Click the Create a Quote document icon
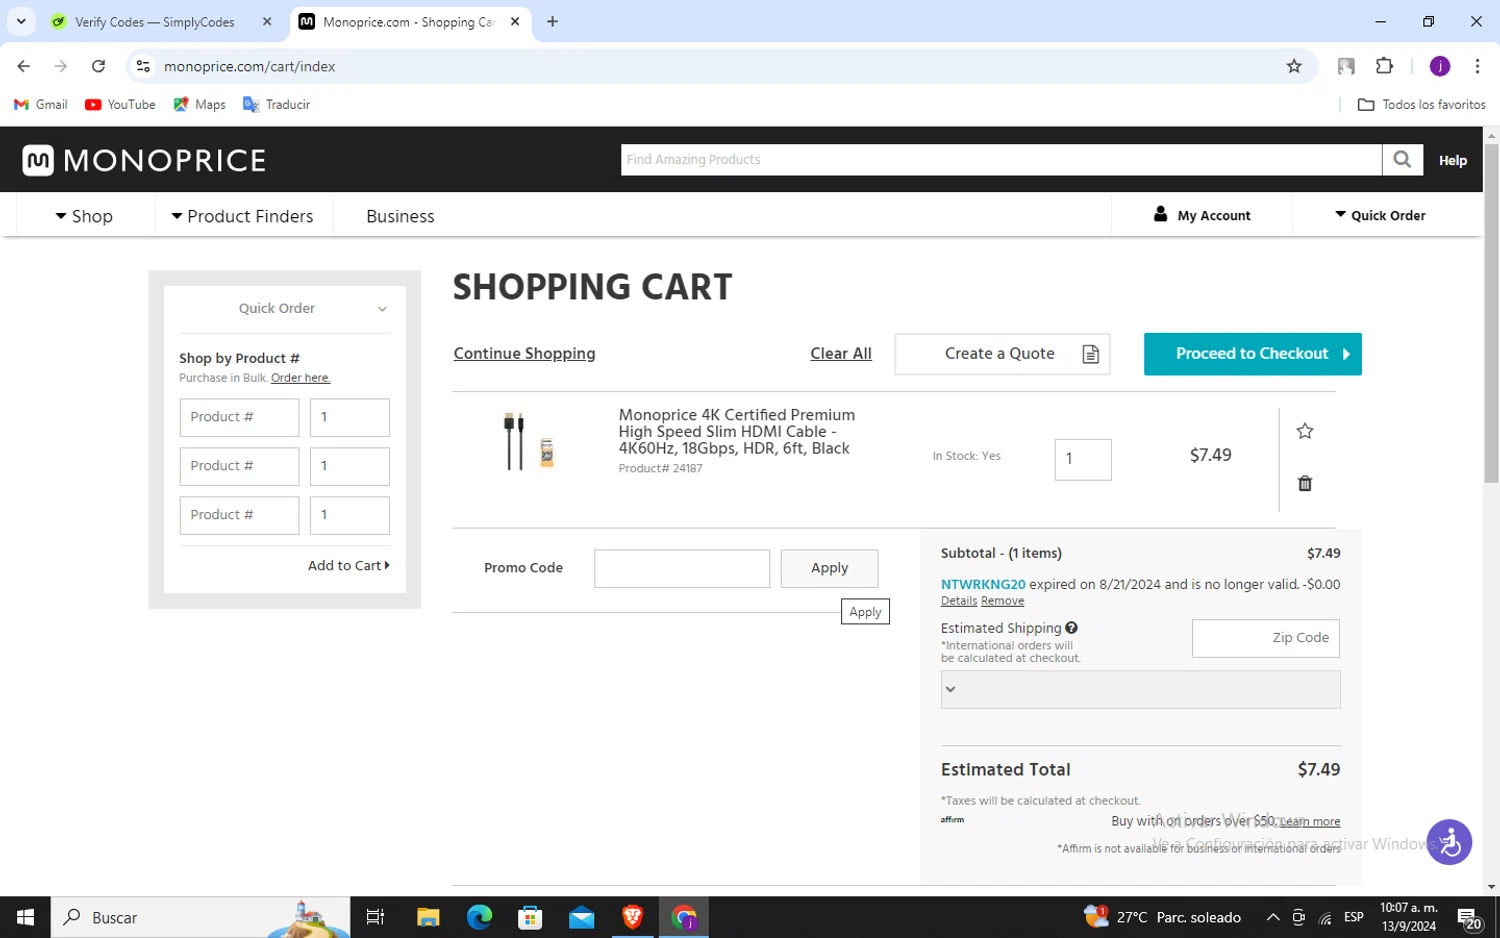 [x=1091, y=354]
